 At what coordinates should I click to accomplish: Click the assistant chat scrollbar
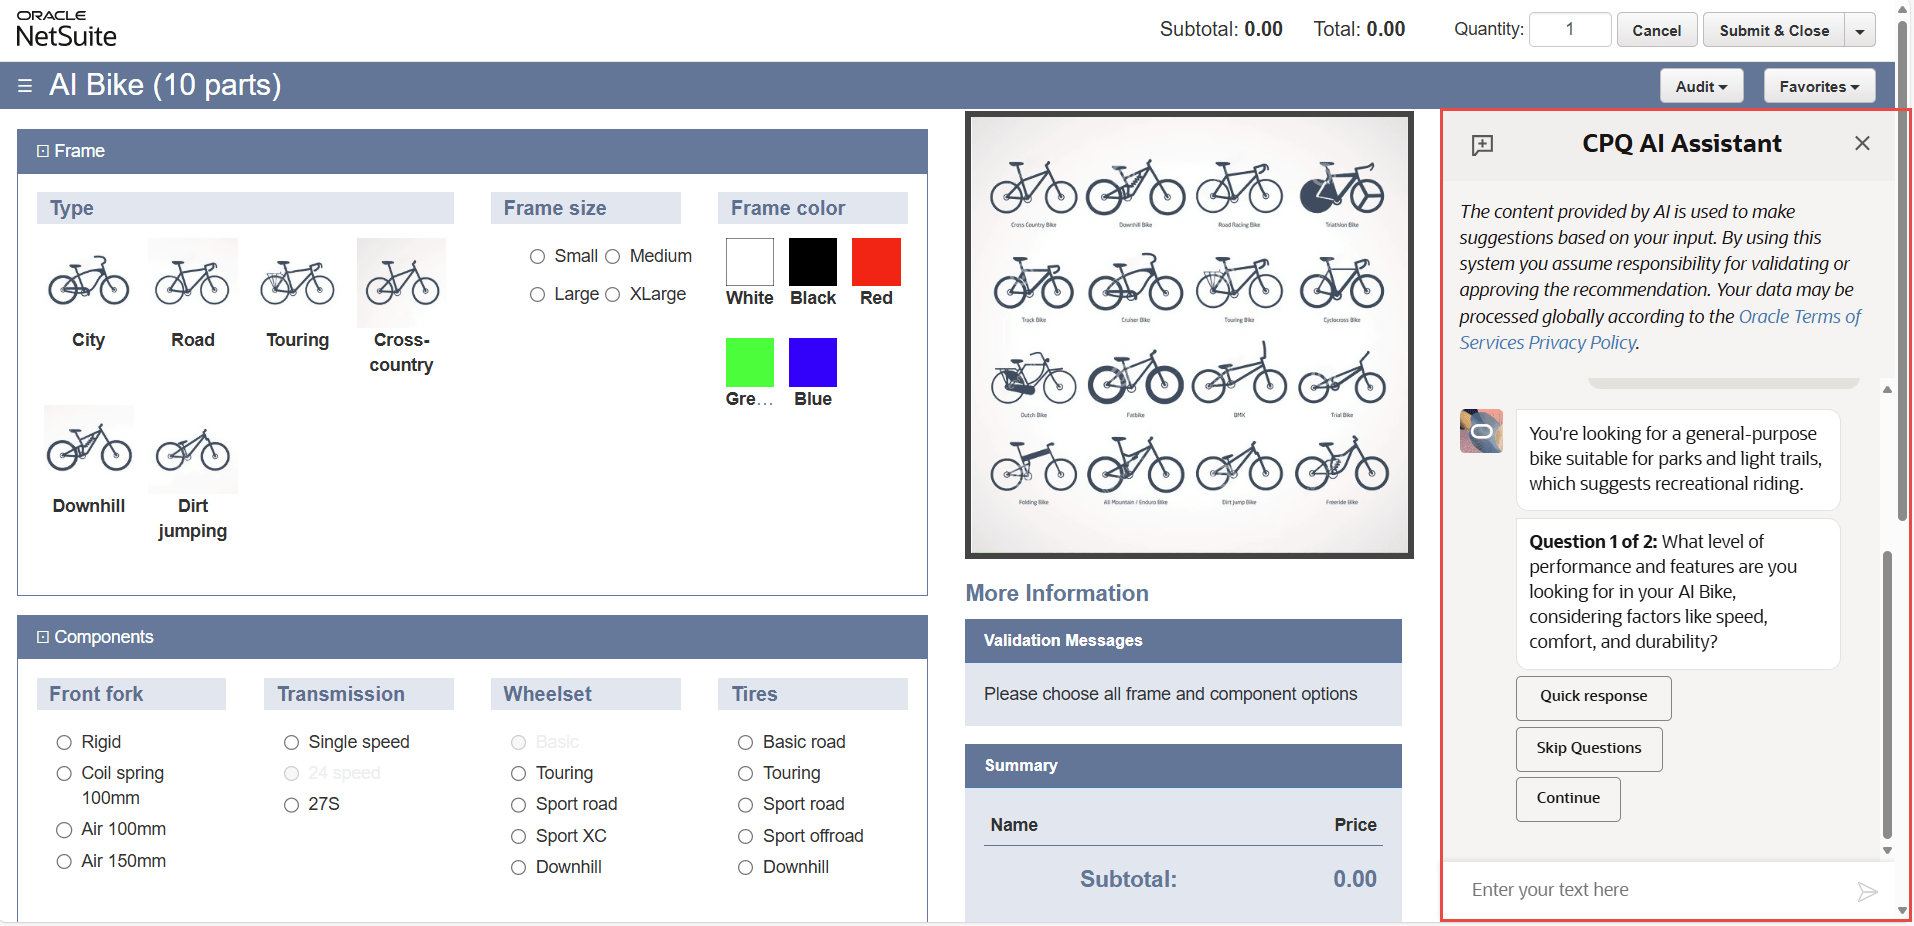tap(1887, 695)
